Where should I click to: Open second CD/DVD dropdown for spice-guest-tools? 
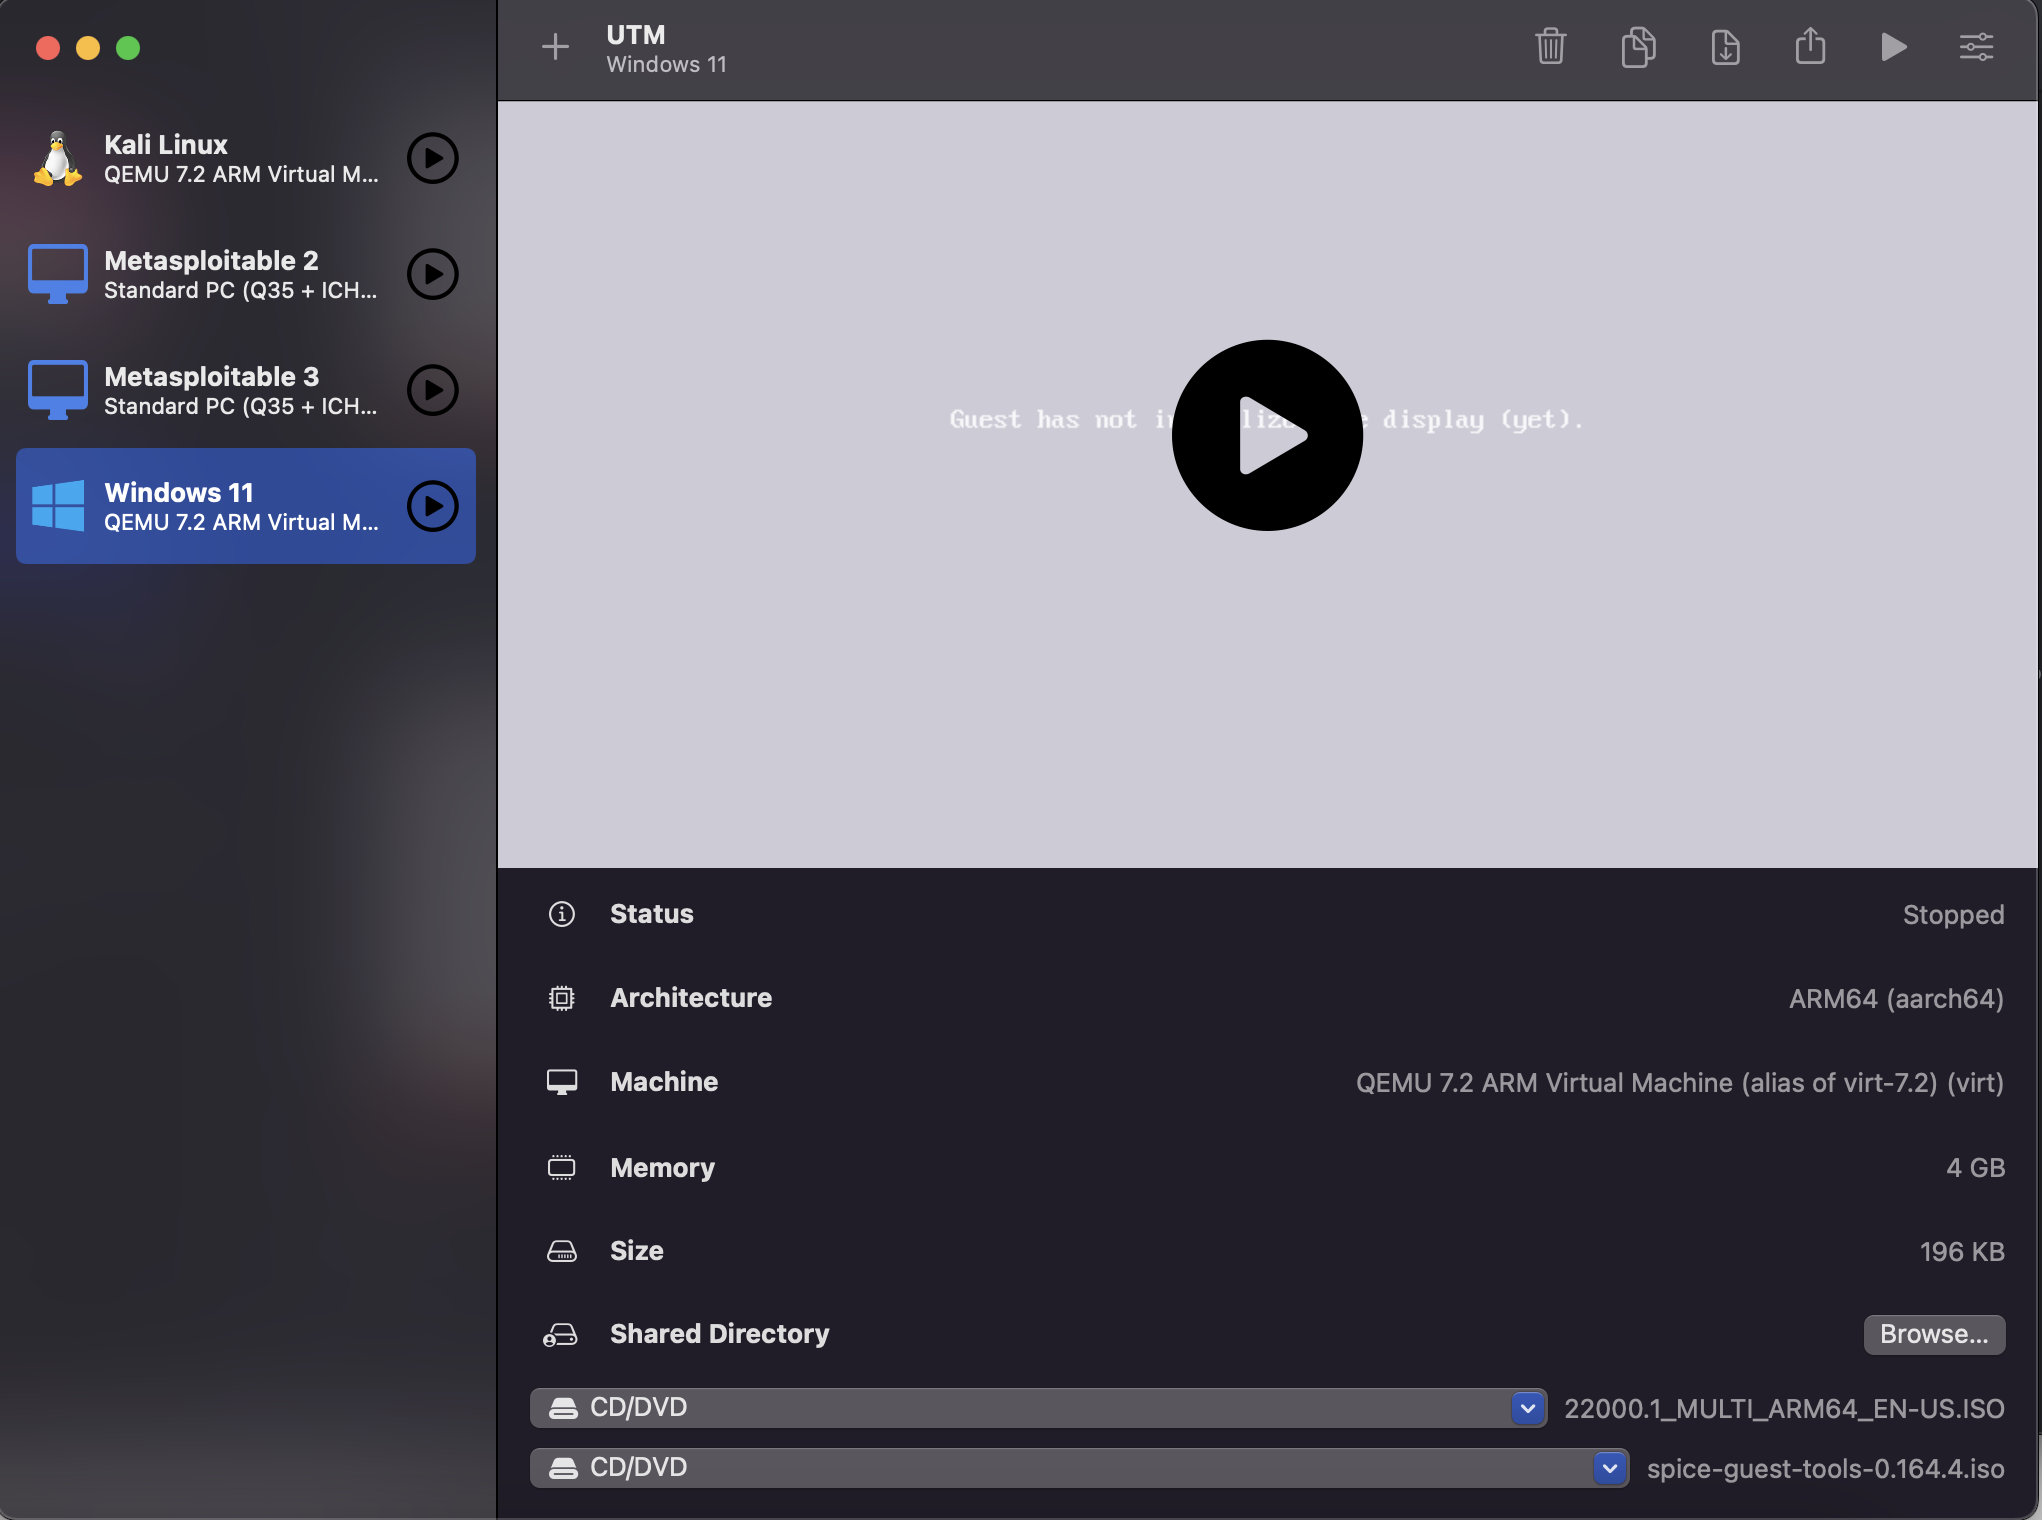1609,1468
